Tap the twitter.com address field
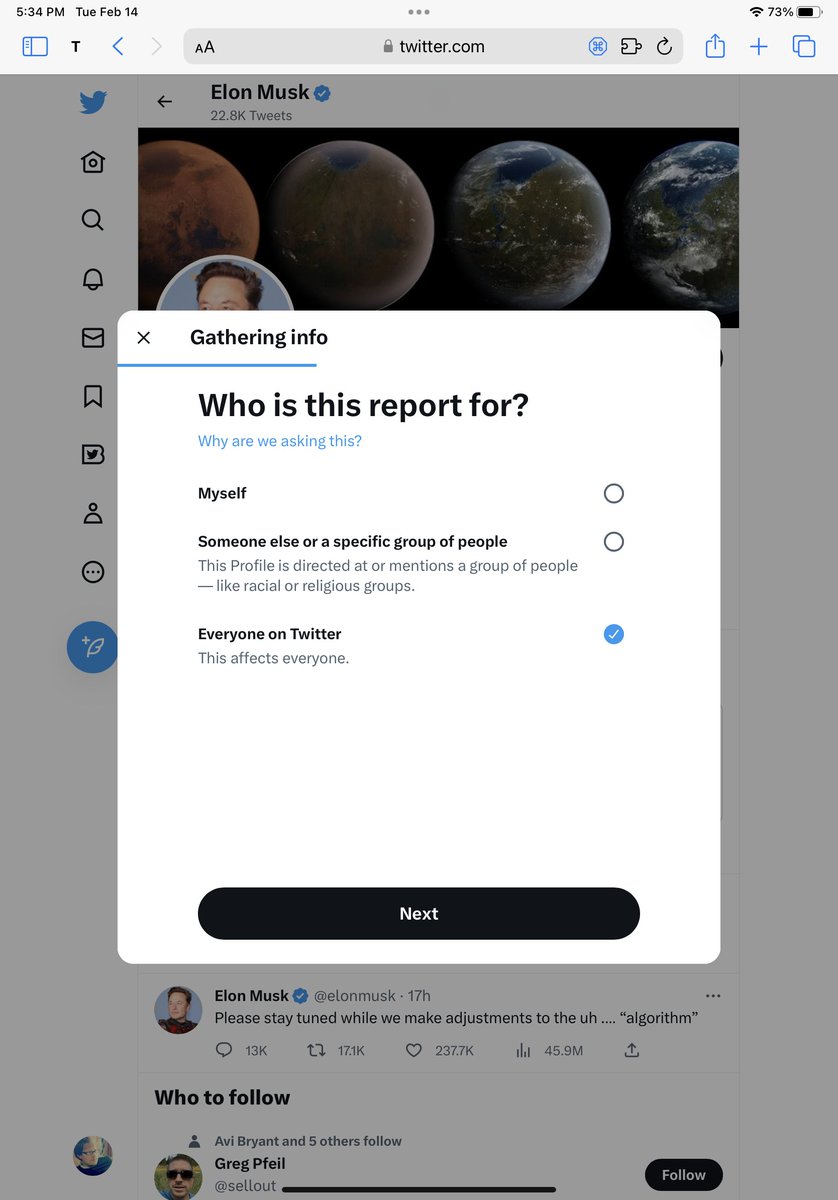838x1200 pixels. (x=433, y=46)
